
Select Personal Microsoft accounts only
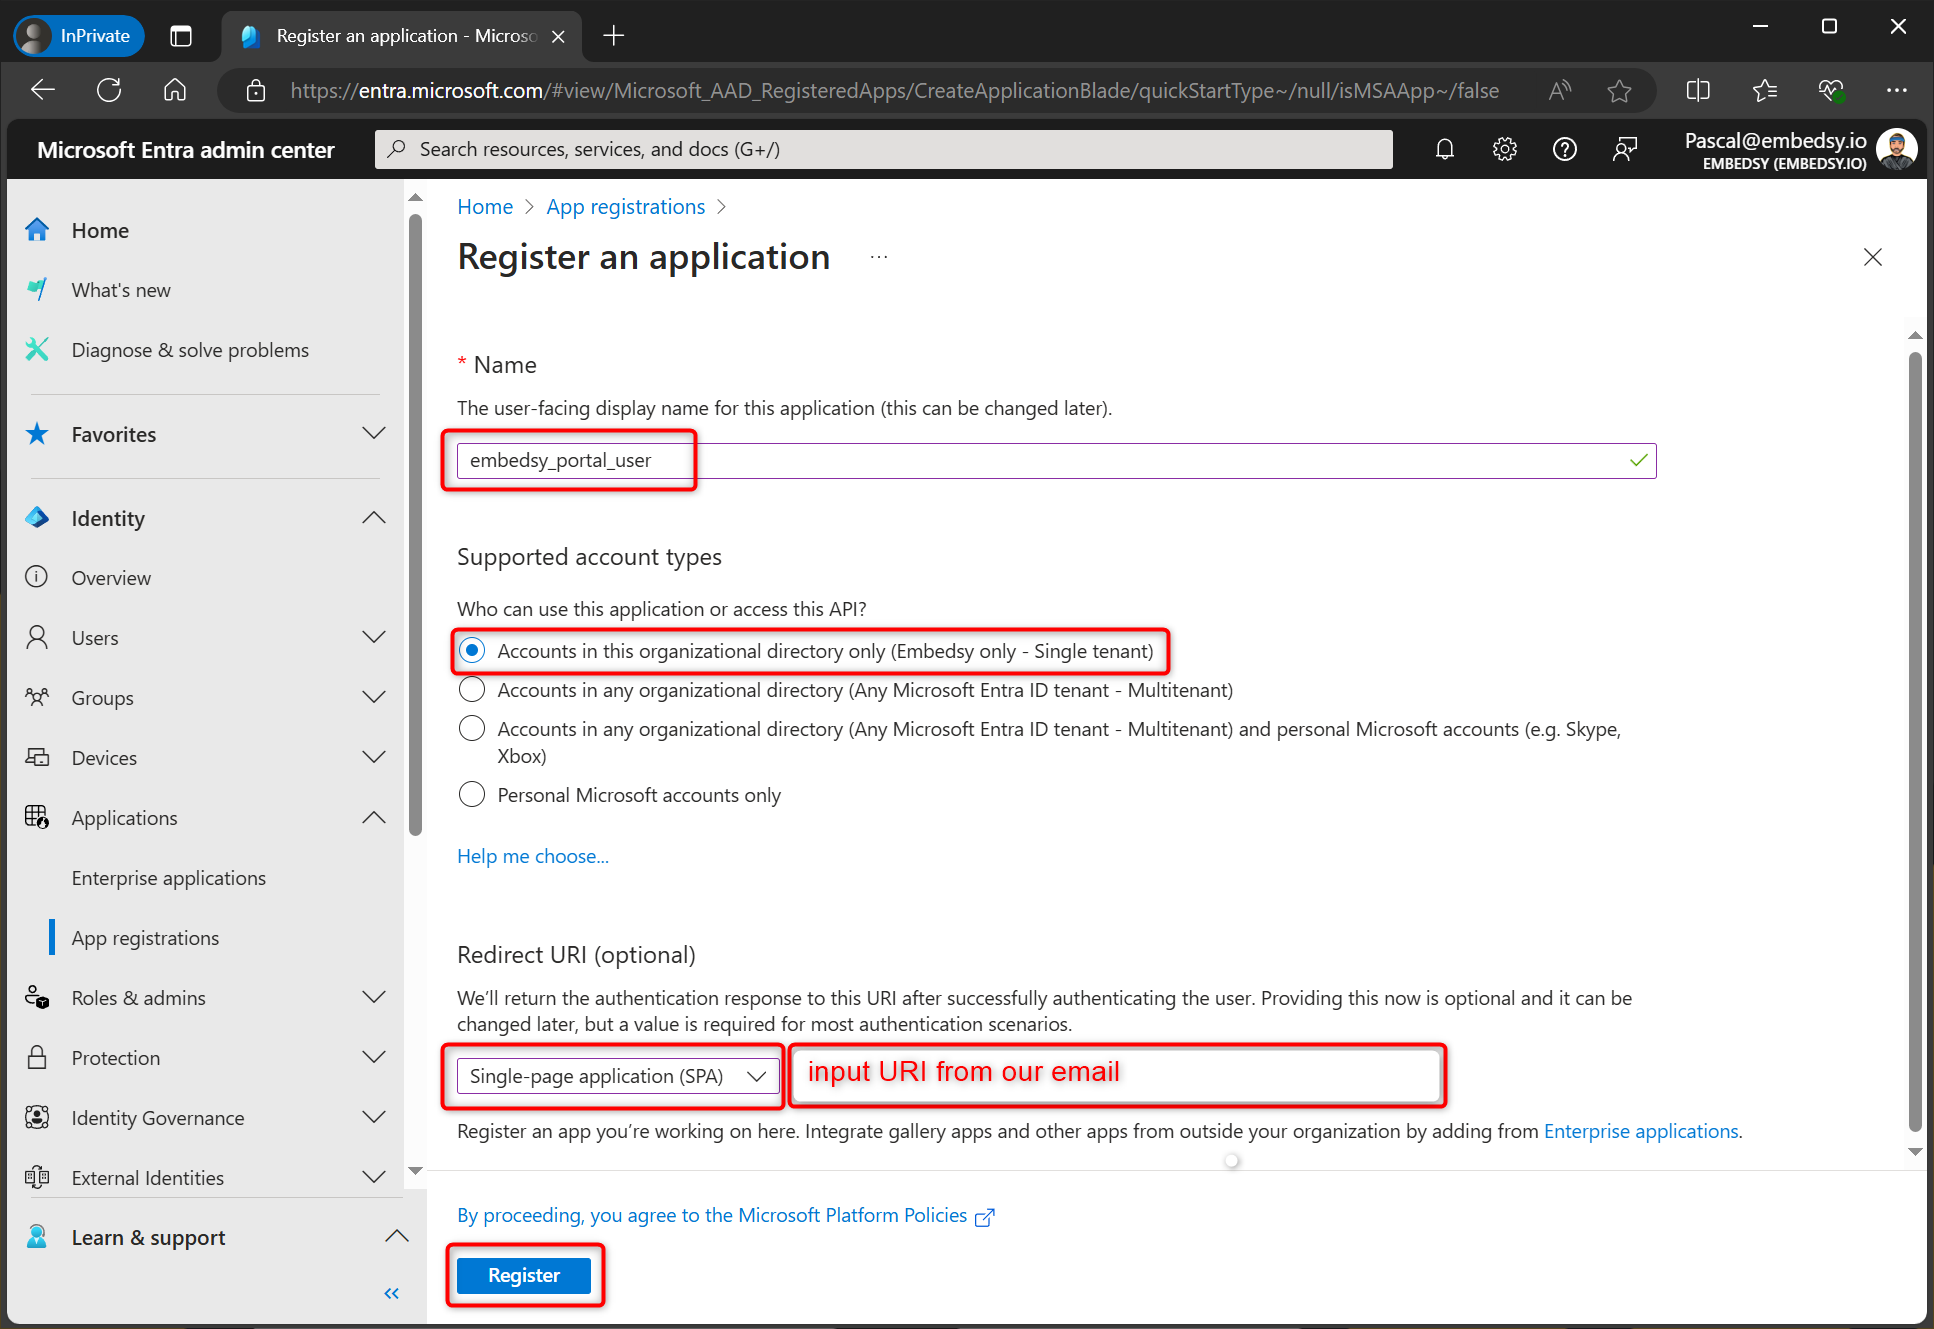(x=471, y=794)
